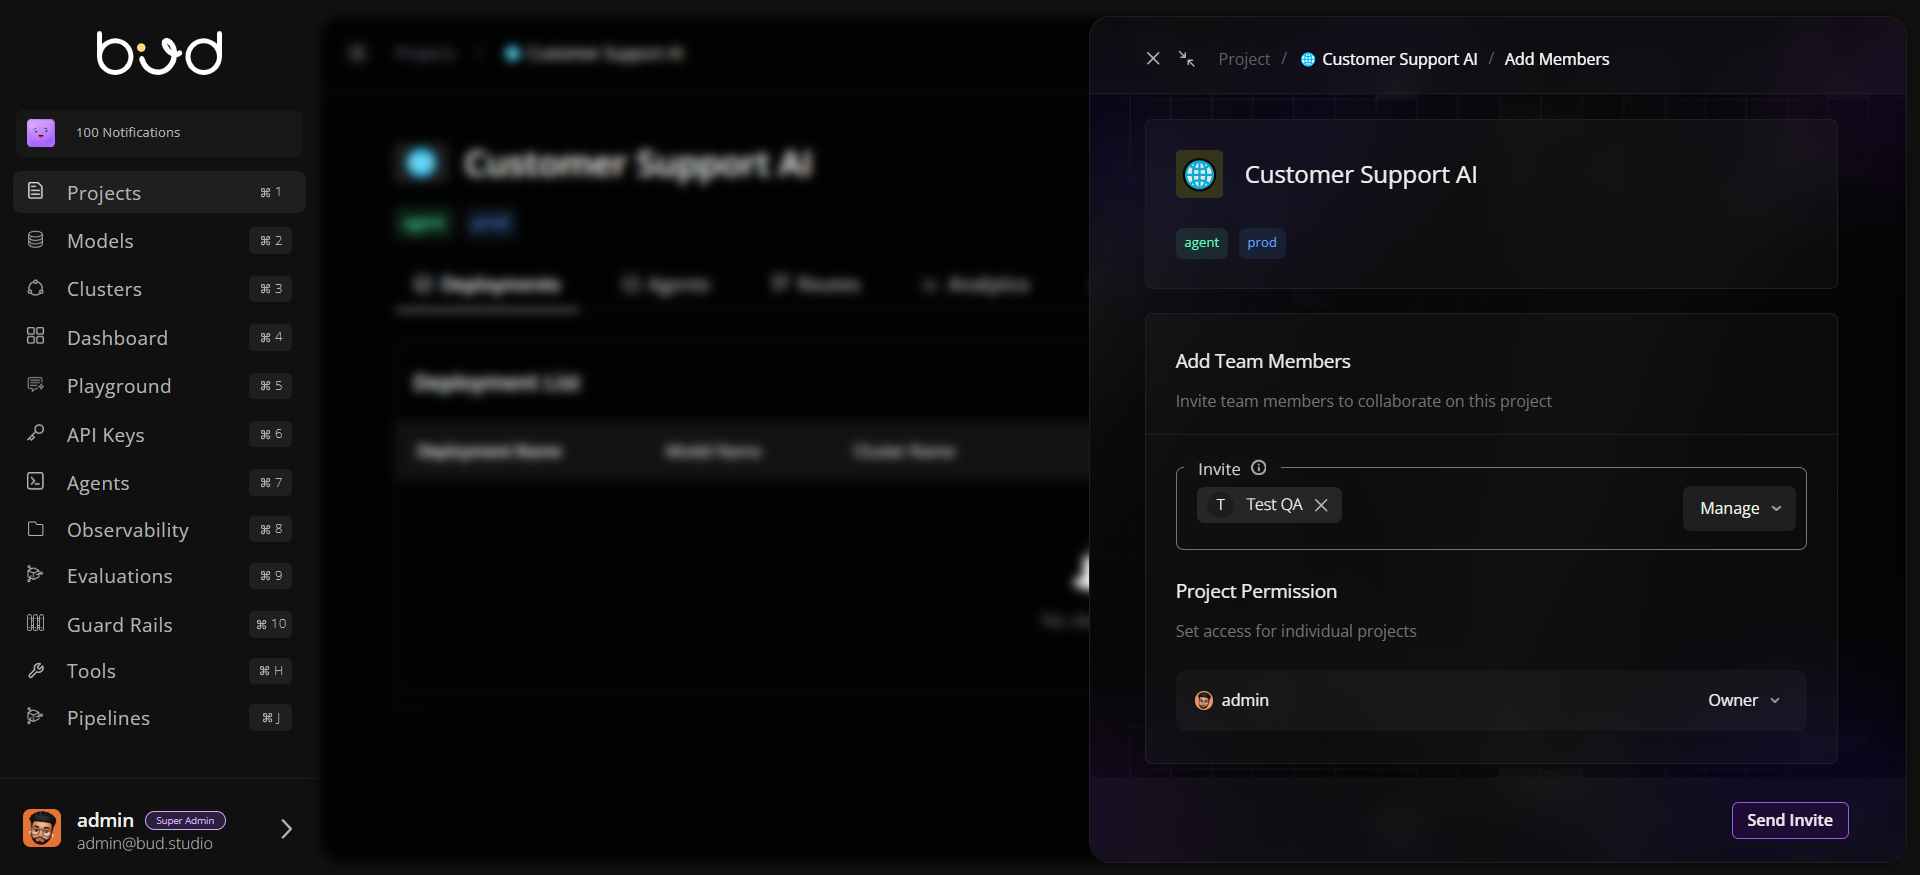The width and height of the screenshot is (1920, 875).
Task: Click the notifications avatar icon
Action: click(x=41, y=132)
